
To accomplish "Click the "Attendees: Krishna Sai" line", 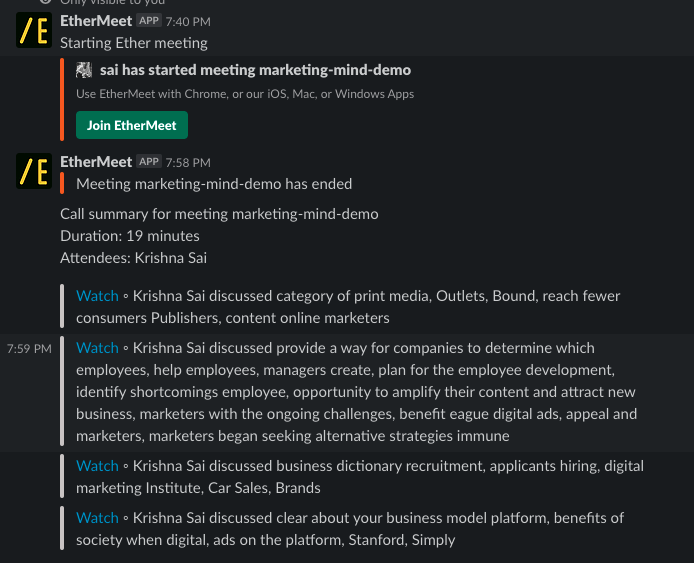I will 133,258.
